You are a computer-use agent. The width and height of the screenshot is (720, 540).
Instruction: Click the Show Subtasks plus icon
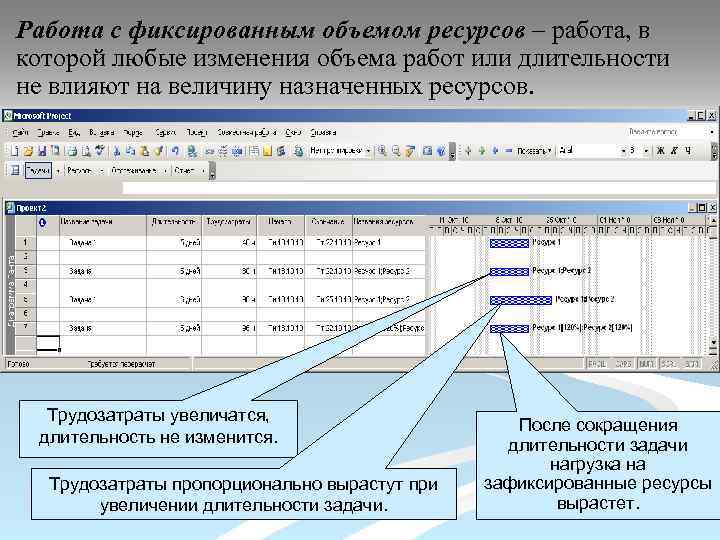[x=495, y=151]
